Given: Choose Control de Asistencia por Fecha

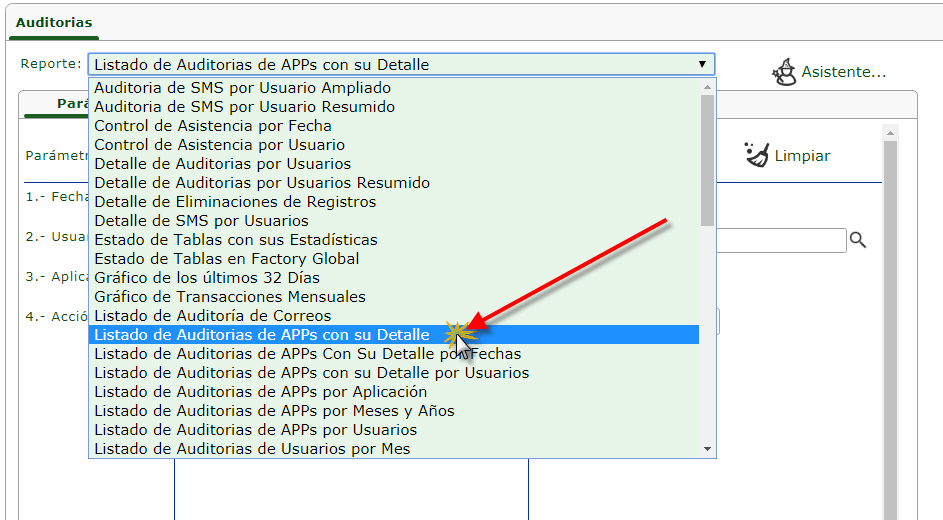Looking at the screenshot, I should (x=393, y=126).
